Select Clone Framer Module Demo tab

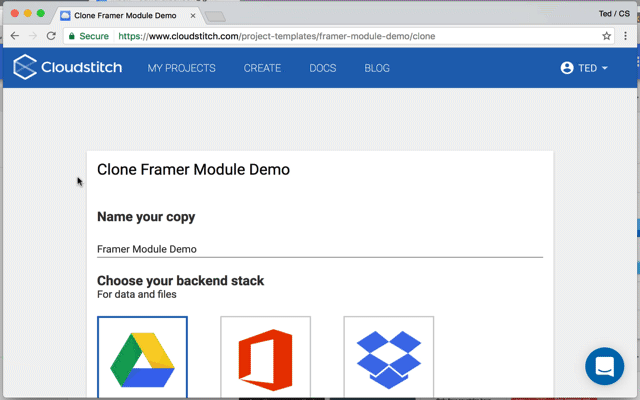pyautogui.click(x=127, y=16)
